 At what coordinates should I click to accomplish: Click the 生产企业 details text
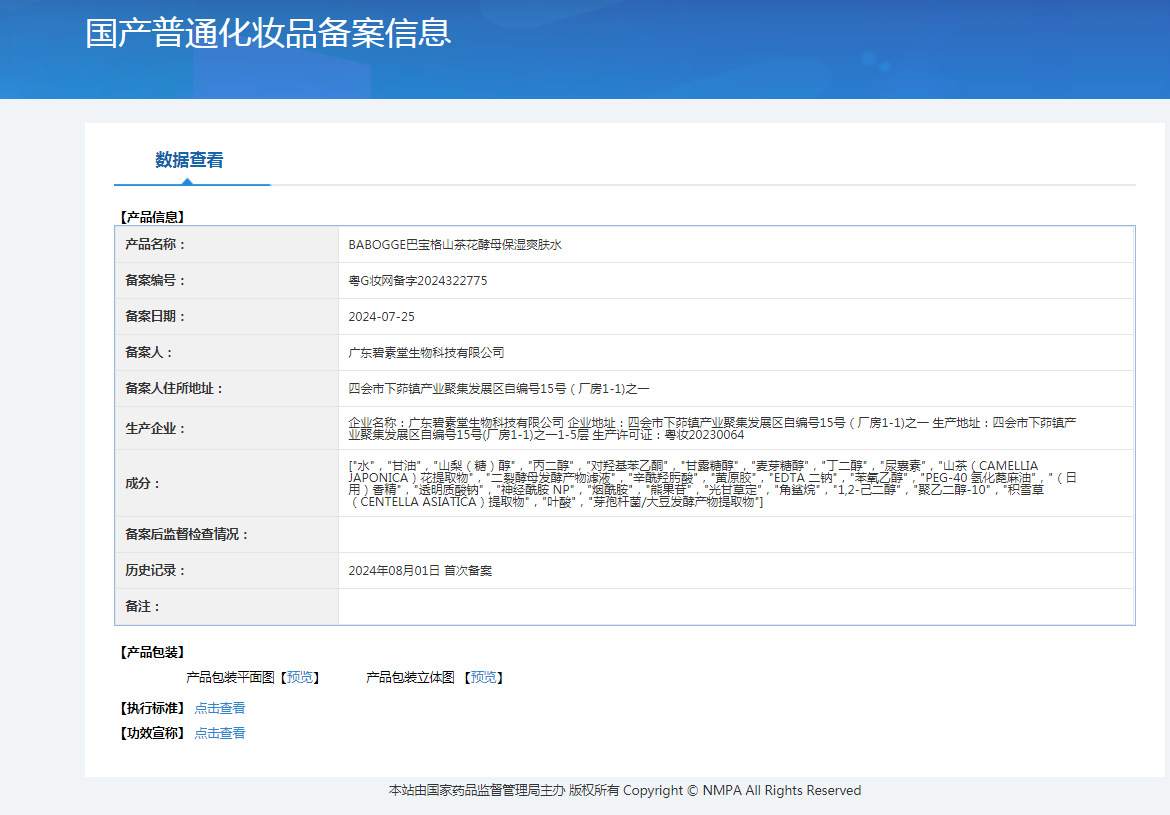click(x=712, y=429)
